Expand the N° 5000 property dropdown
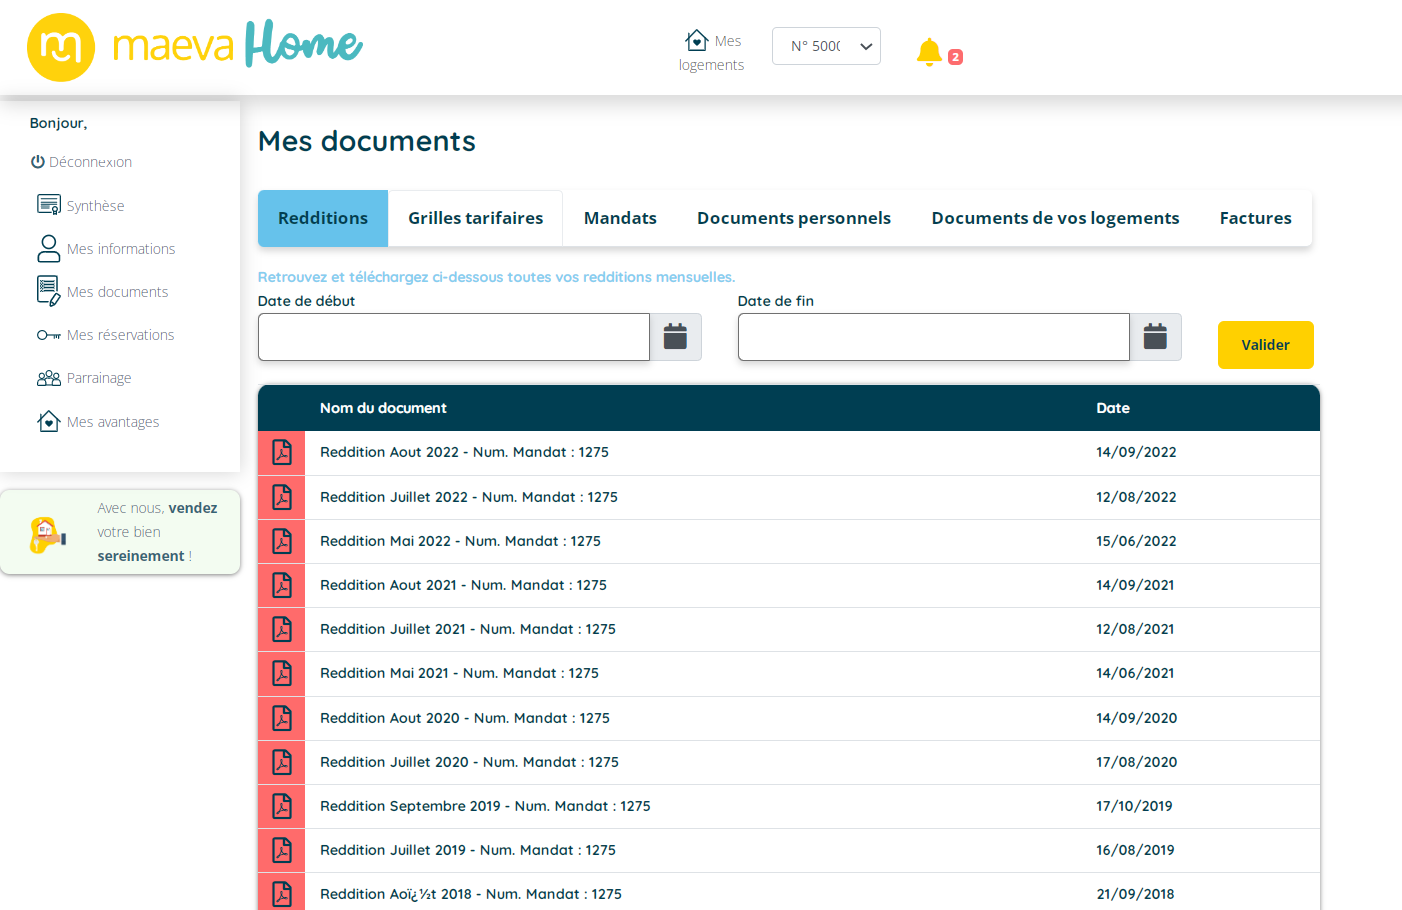This screenshot has width=1402, height=910. coord(826,46)
